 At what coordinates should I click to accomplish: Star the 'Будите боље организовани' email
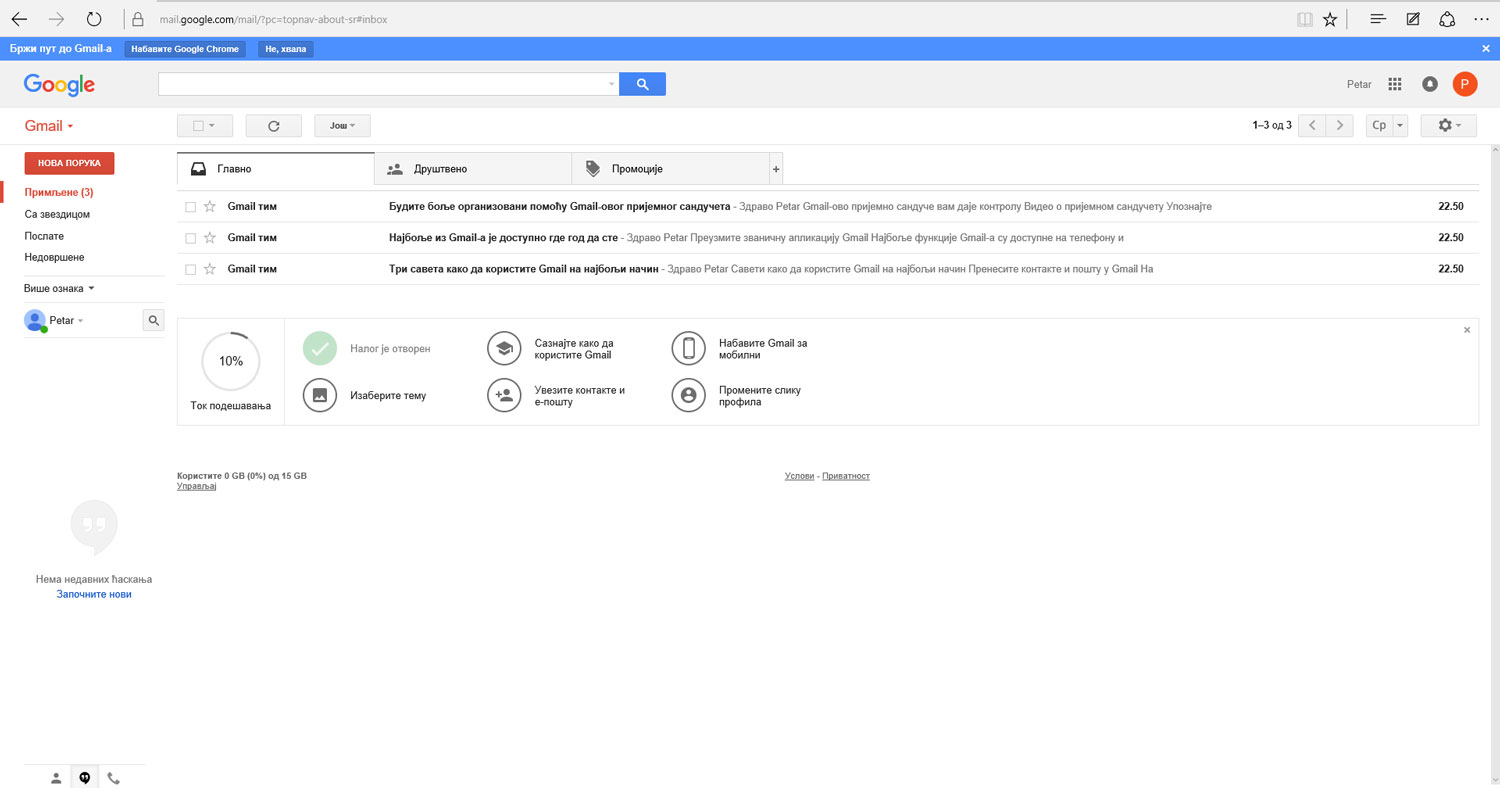pyautogui.click(x=209, y=207)
